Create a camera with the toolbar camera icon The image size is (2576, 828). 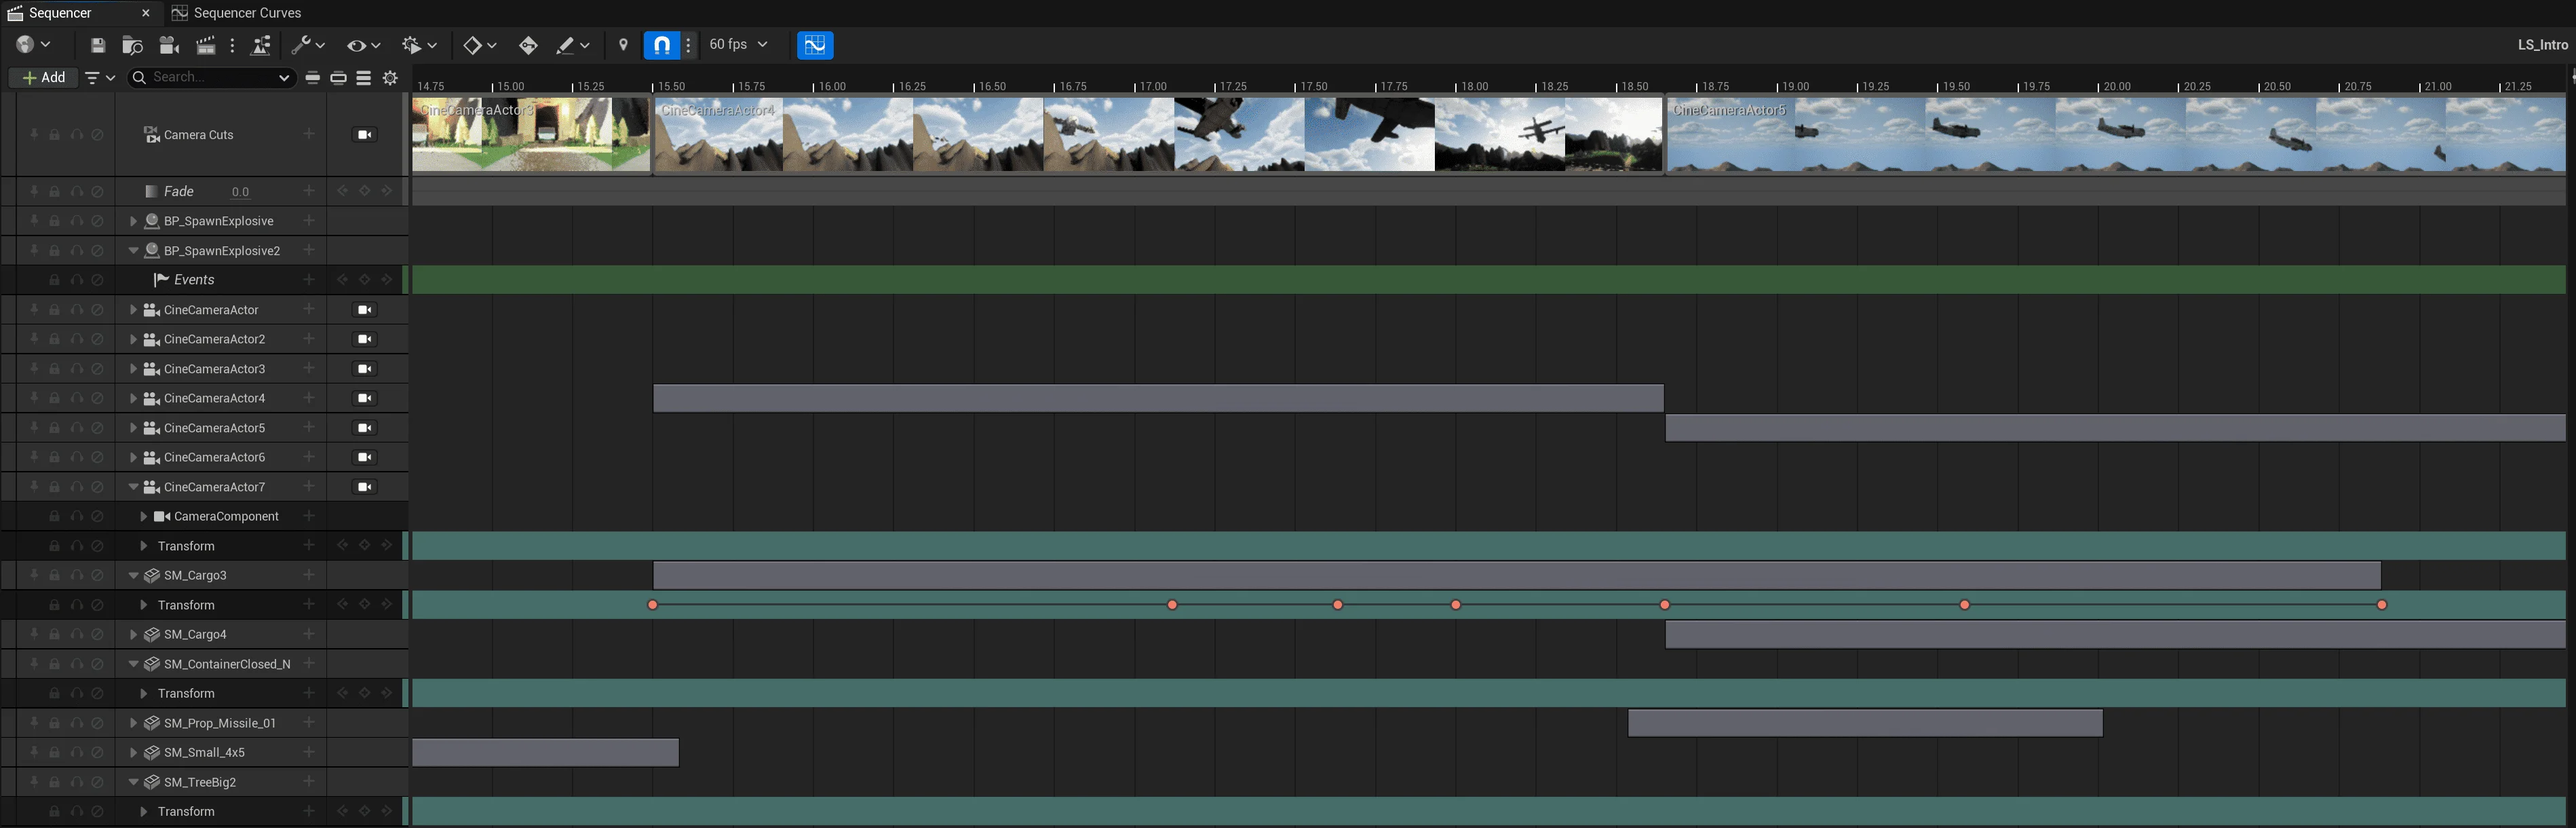coord(169,45)
